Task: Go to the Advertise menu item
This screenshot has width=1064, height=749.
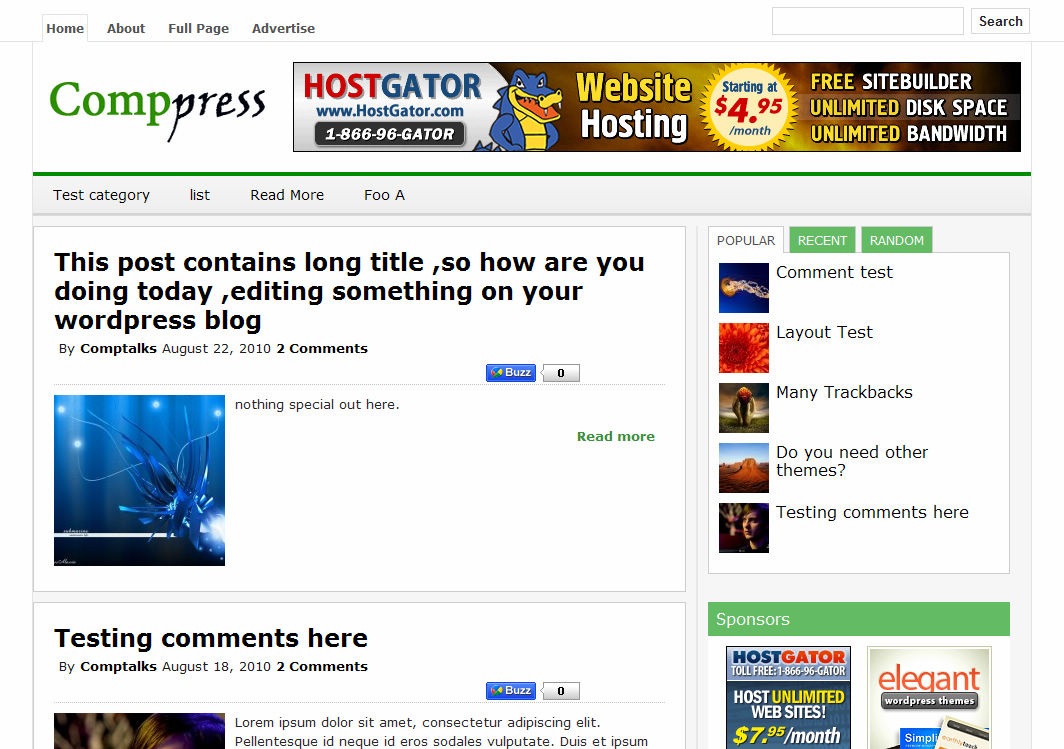Action: point(283,28)
